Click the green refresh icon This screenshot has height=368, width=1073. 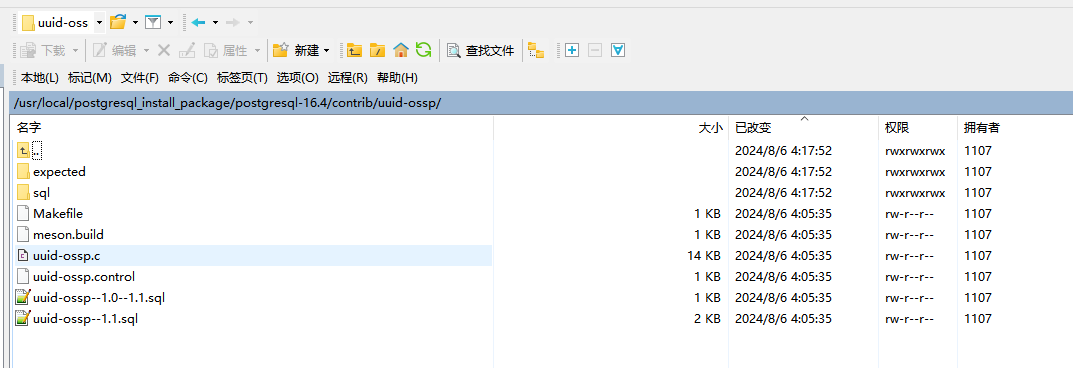pos(424,50)
